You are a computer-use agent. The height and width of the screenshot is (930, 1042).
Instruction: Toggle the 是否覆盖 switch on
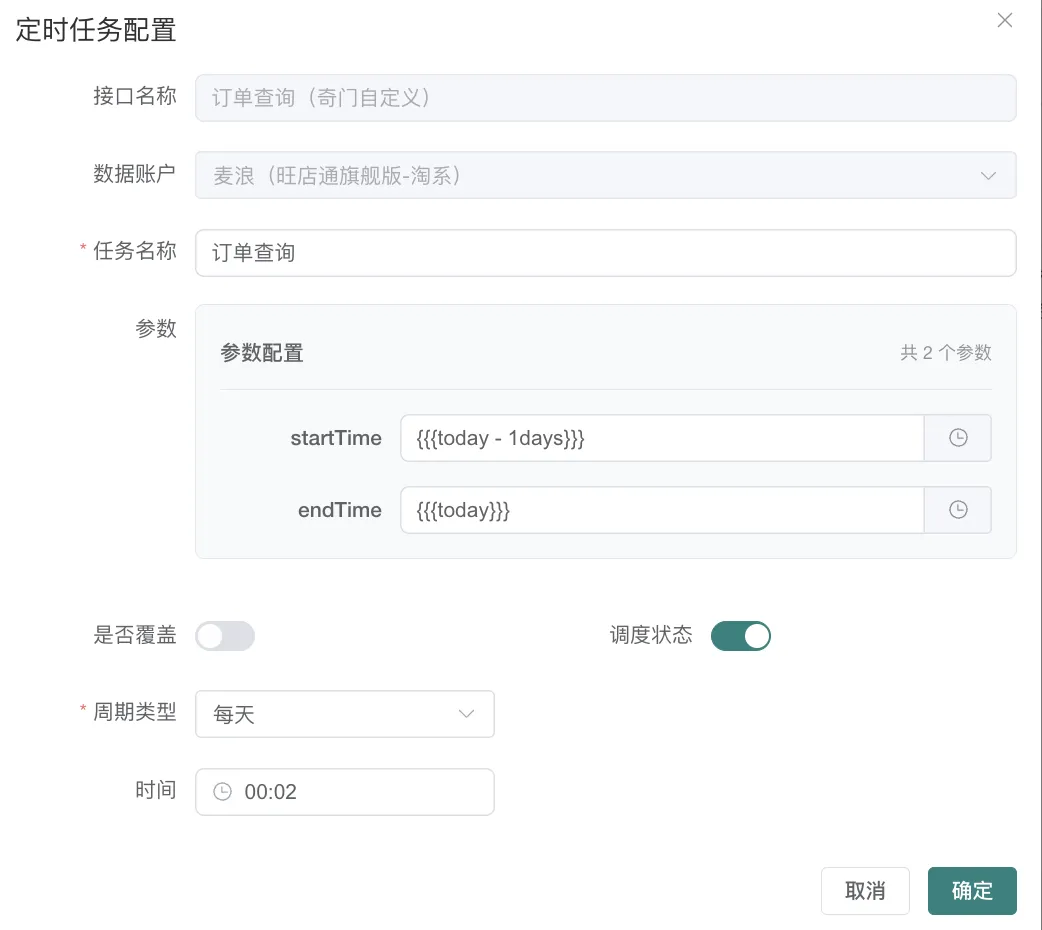(x=225, y=636)
